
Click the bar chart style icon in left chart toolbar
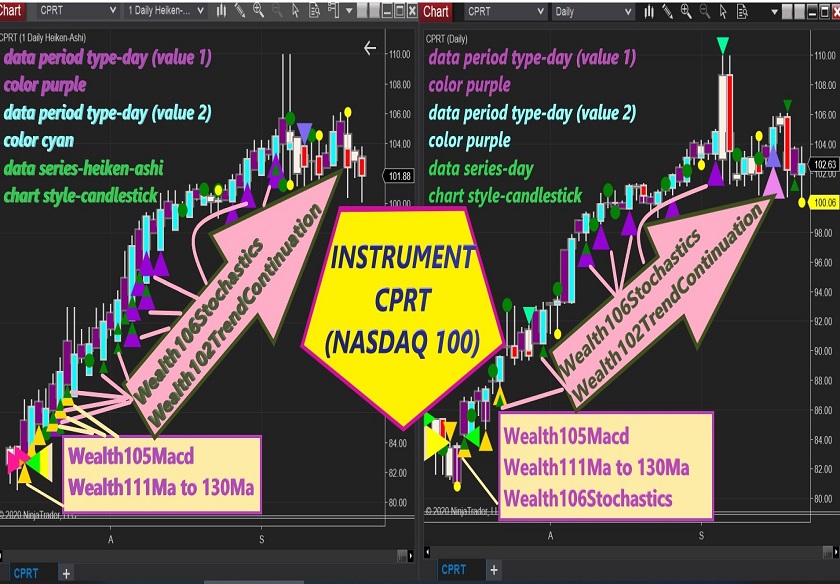(x=220, y=11)
